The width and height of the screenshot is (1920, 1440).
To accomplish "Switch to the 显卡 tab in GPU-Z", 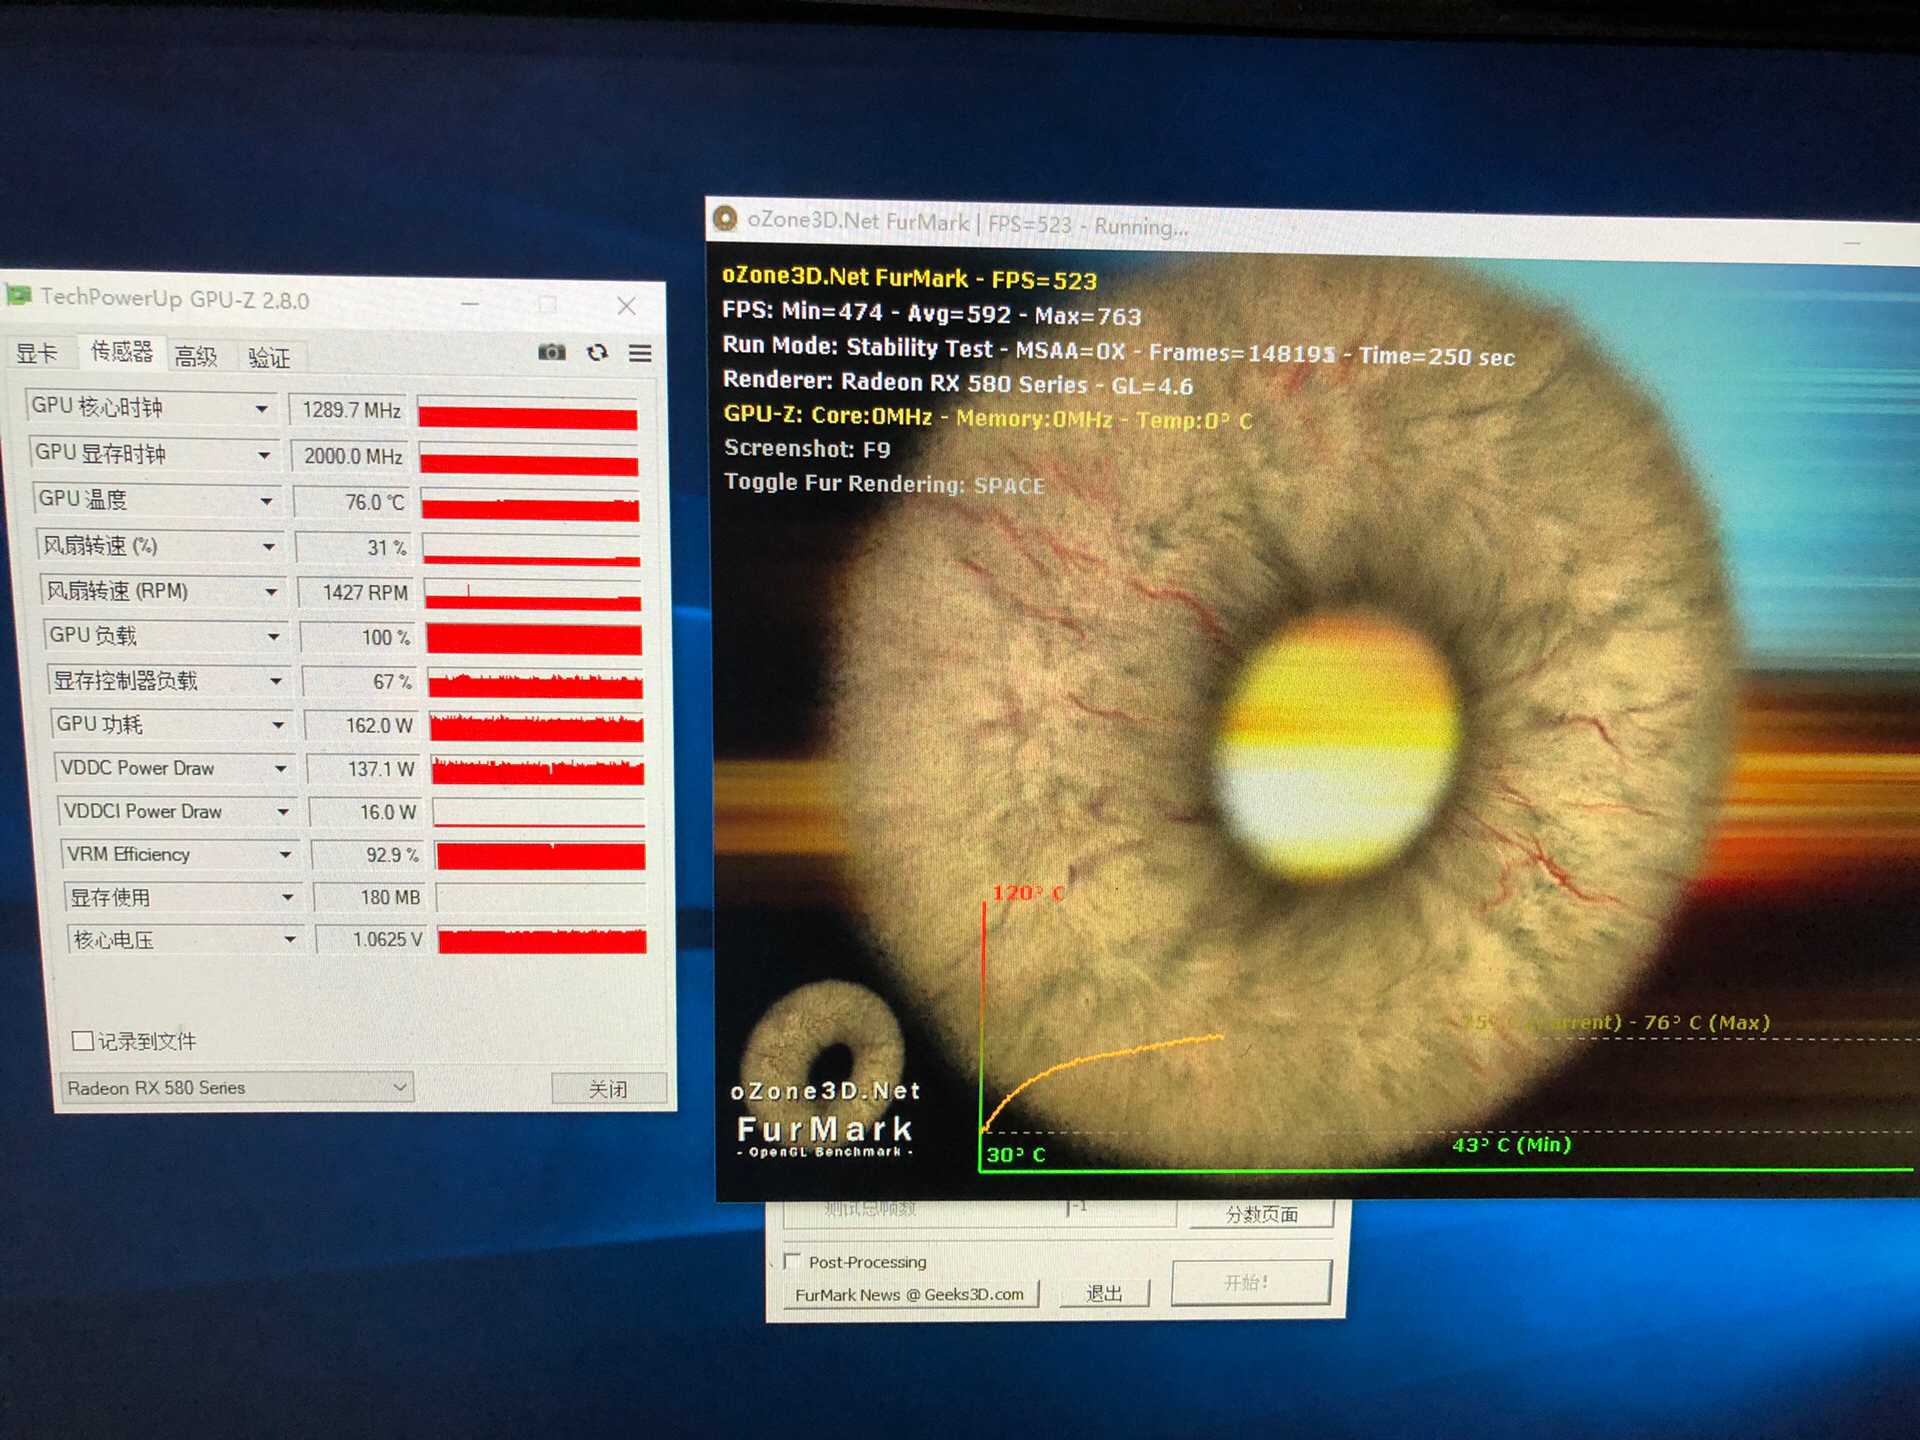I will [x=37, y=353].
